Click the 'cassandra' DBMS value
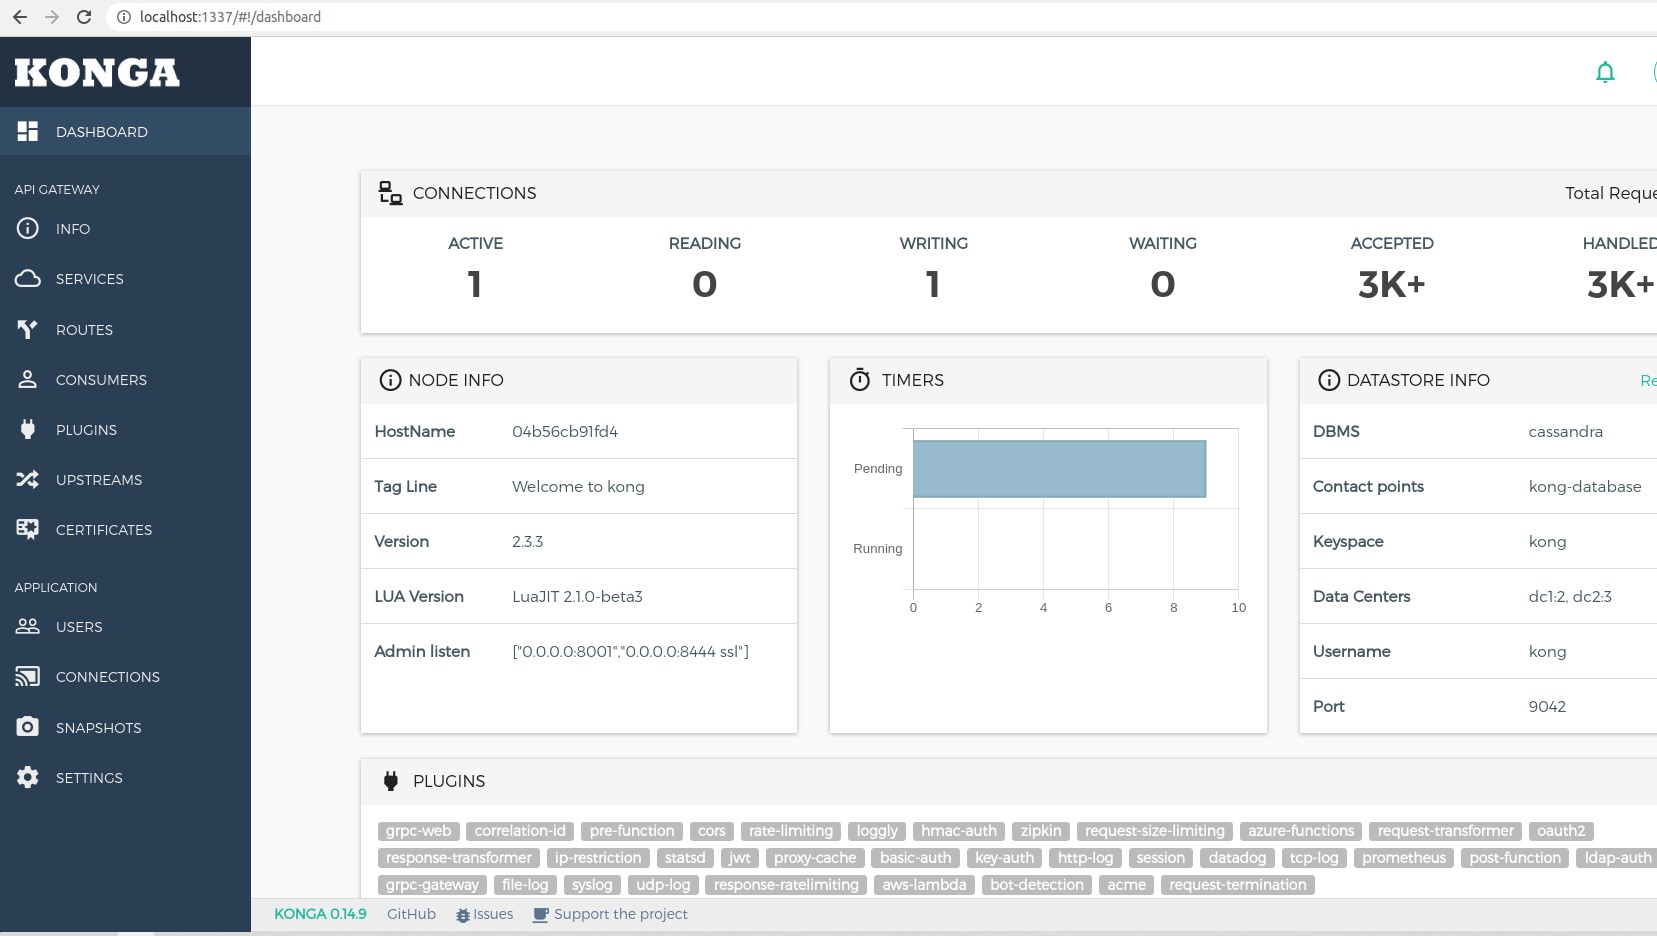 click(1565, 431)
